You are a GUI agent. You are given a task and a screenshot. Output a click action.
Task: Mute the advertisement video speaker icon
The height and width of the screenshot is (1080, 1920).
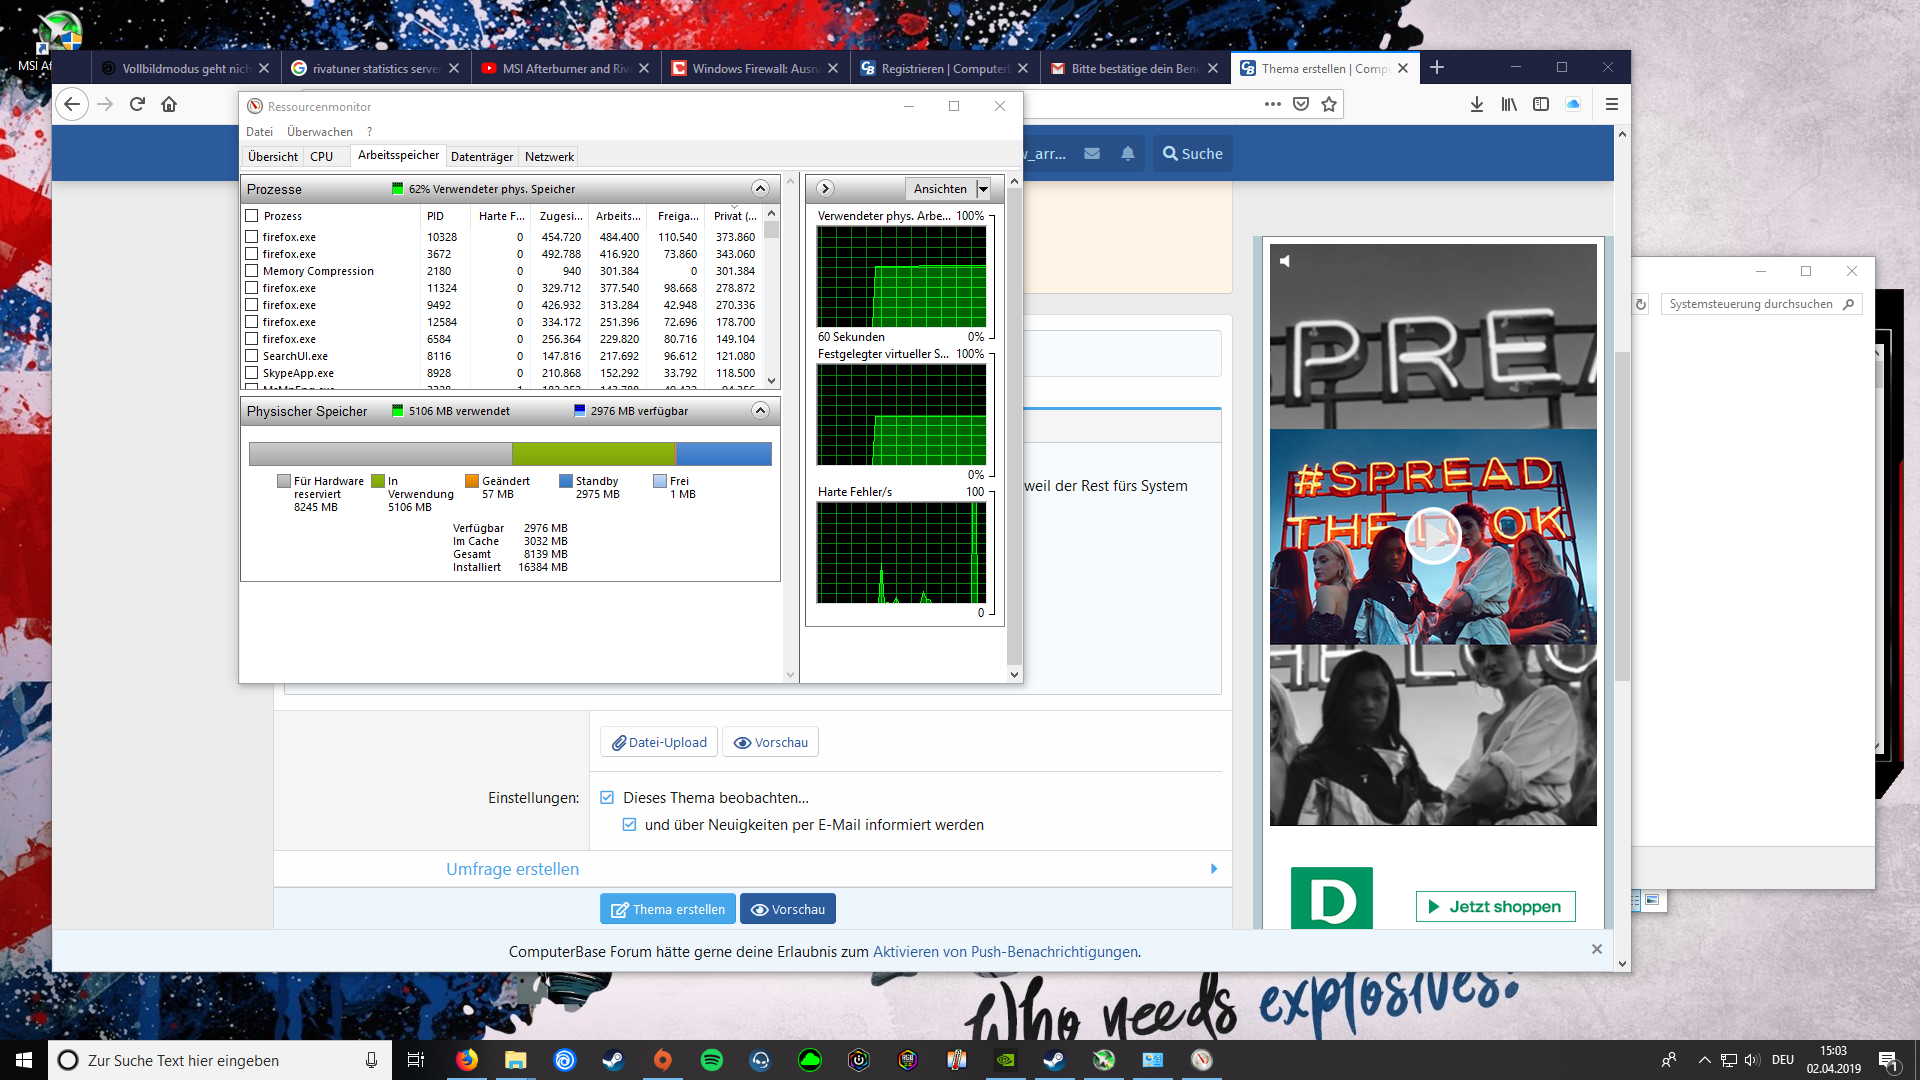(1285, 261)
